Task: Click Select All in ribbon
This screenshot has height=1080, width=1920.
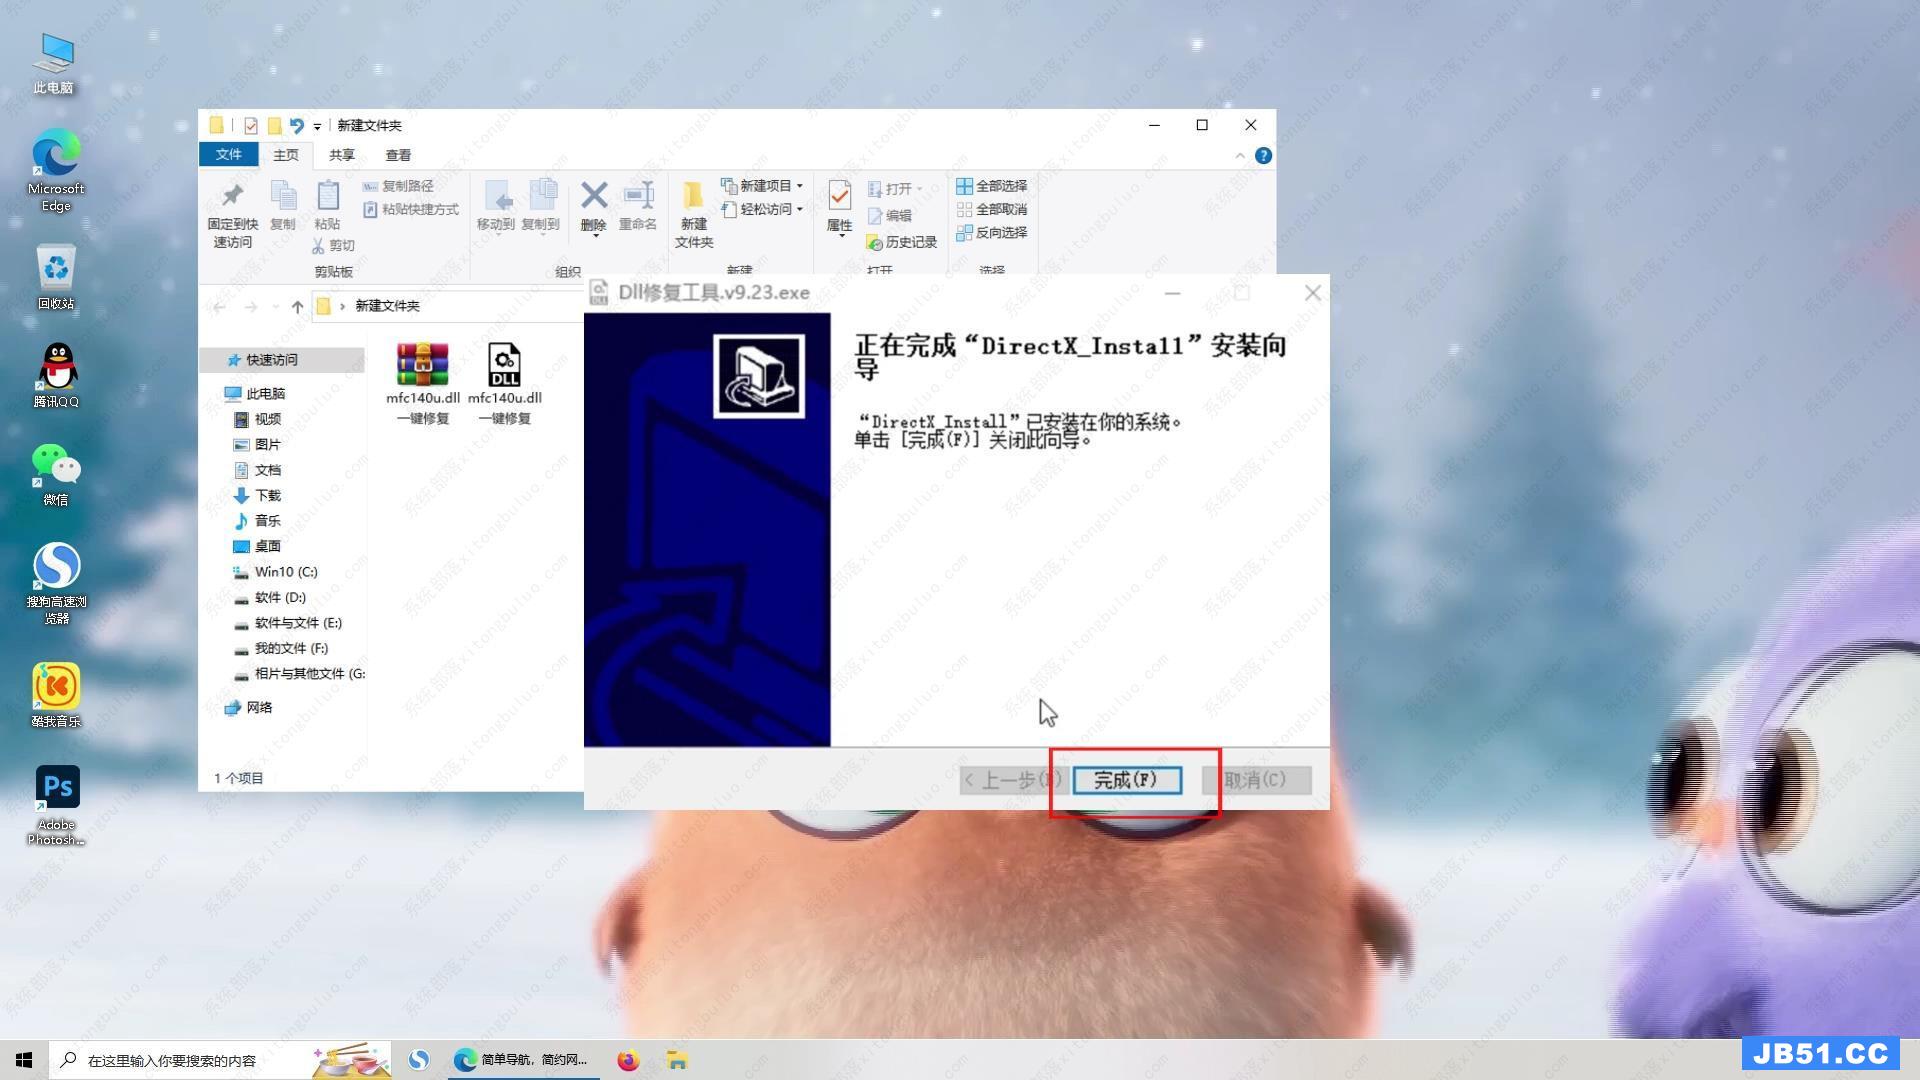Action: point(992,186)
